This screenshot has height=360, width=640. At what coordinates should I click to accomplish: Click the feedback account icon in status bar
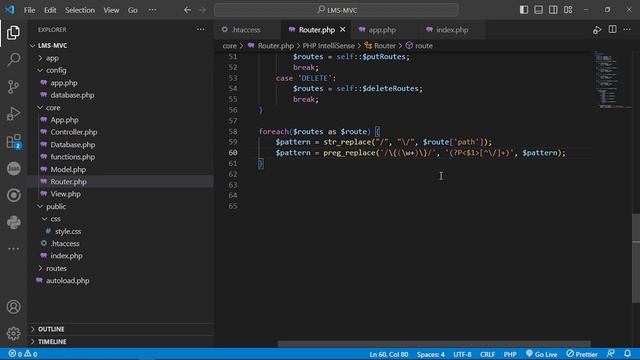pos(611,353)
